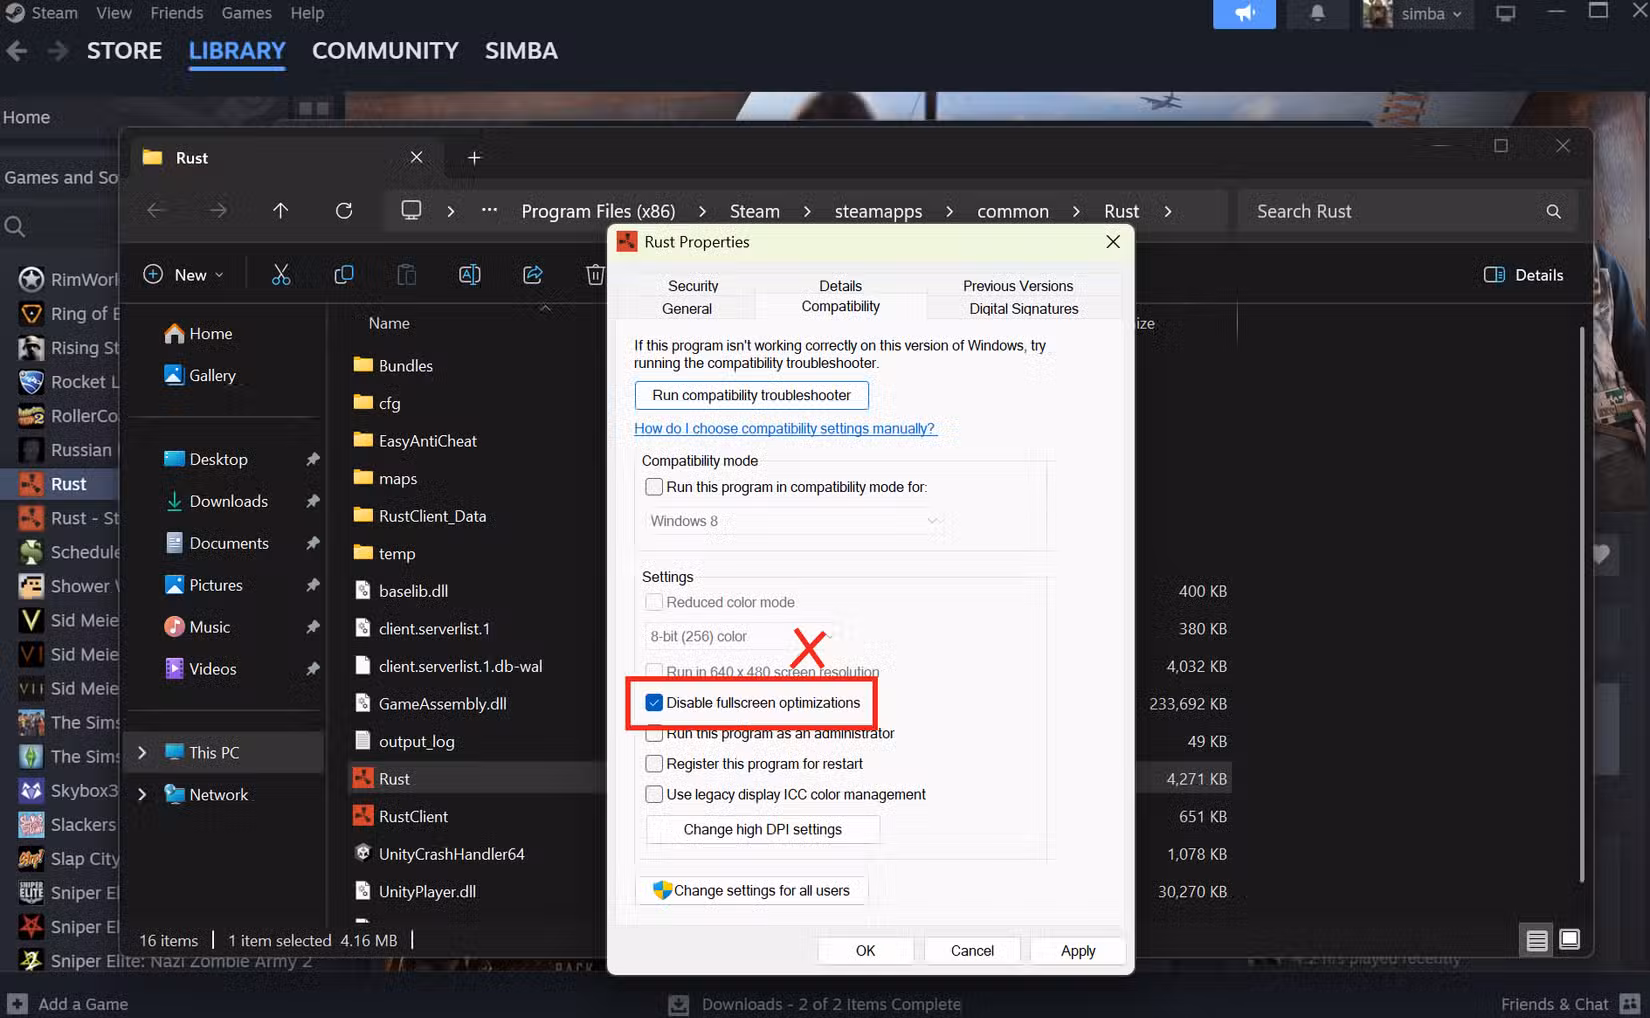
Task: Toggle Run this program in compatibility mode
Action: point(654,487)
